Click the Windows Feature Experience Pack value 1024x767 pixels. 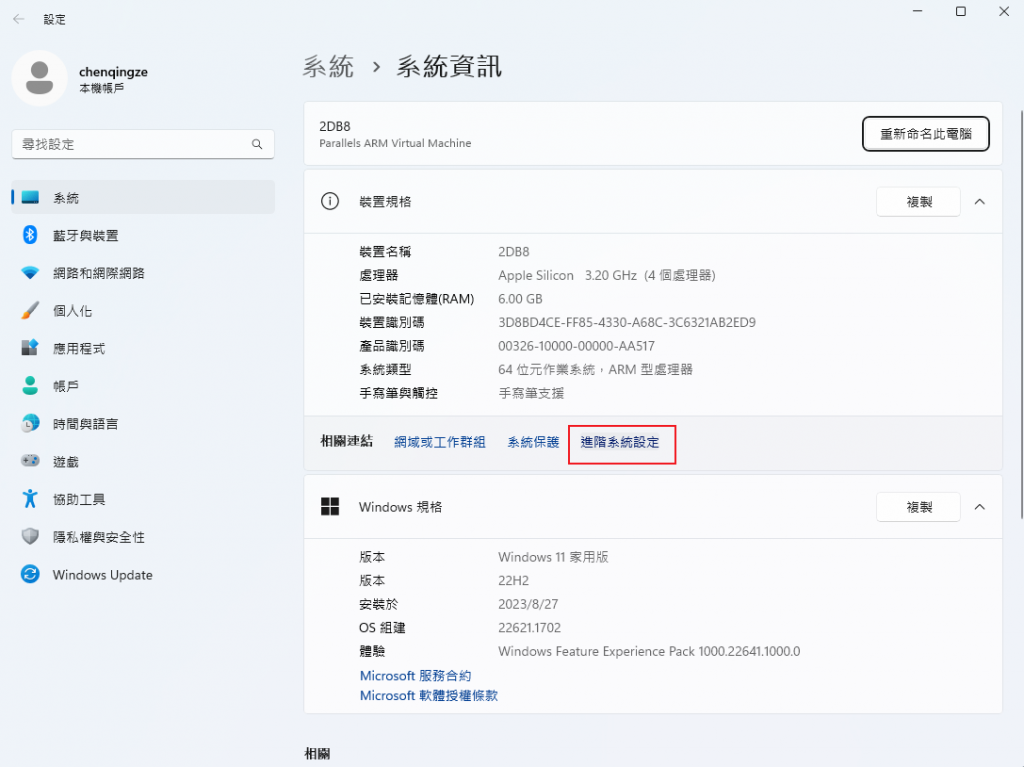649,651
